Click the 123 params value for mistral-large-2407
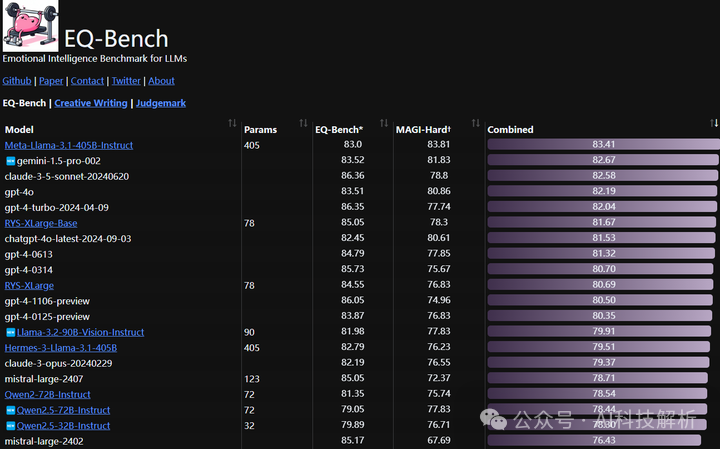 tap(252, 379)
